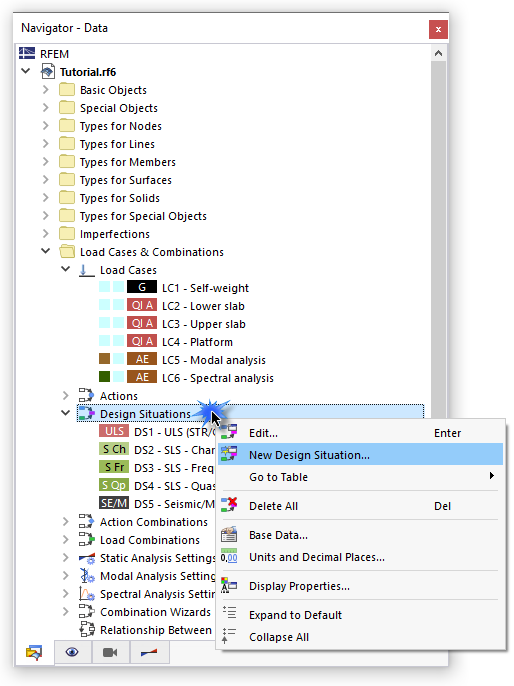Click the scrollbar up arrow in Navigator
The width and height of the screenshot is (514, 686).
pyautogui.click(x=438, y=53)
